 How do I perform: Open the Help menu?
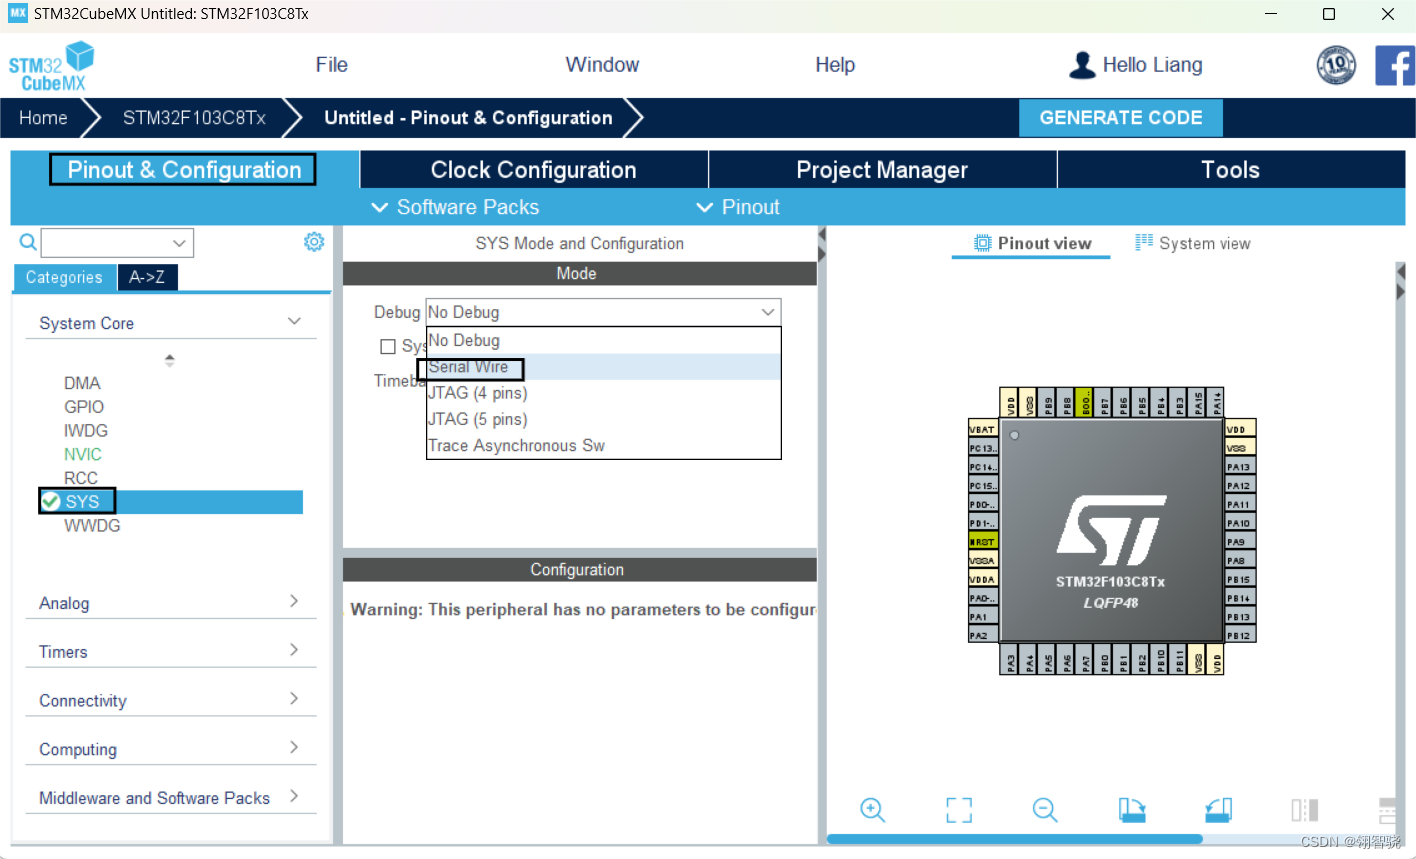click(x=835, y=65)
